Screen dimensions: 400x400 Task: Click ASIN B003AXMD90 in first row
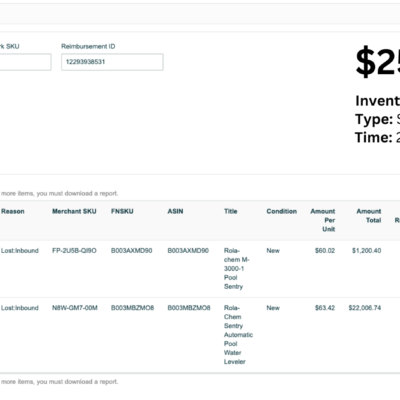[x=188, y=251]
